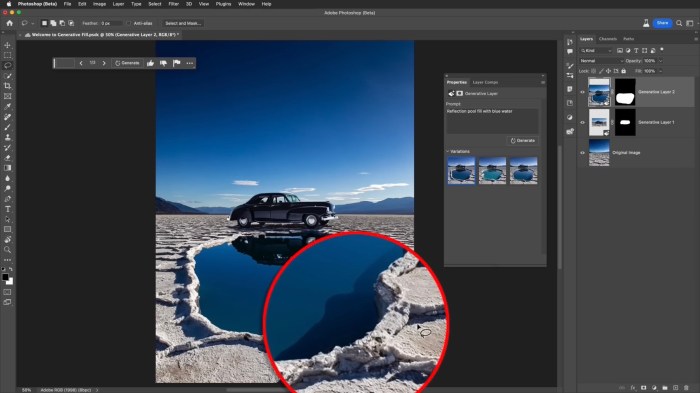Click the flag report icon on task bar
This screenshot has height=393, width=700.
click(x=177, y=63)
